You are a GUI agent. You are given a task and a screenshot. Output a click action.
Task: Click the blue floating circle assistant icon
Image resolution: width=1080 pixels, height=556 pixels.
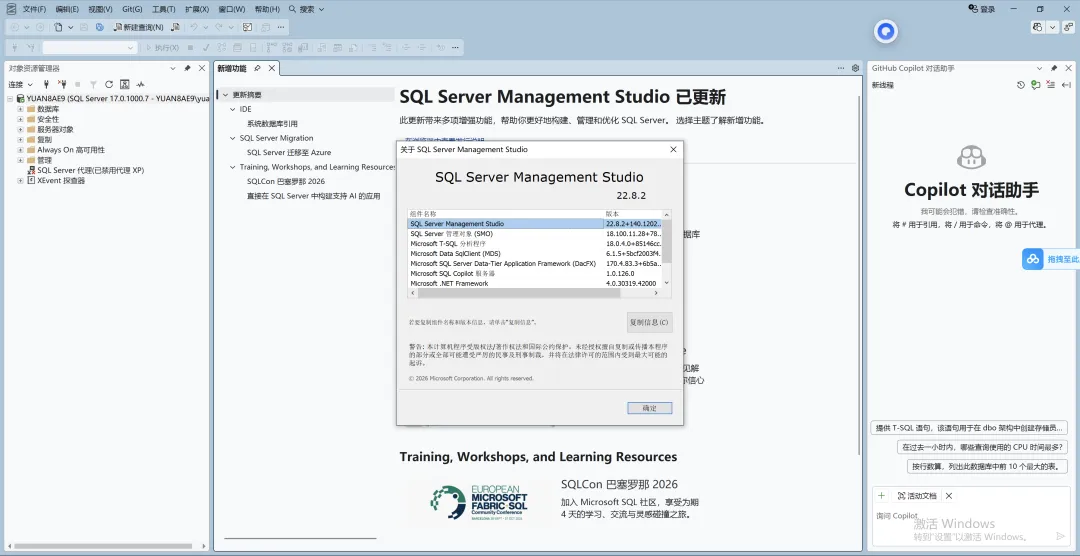886,32
